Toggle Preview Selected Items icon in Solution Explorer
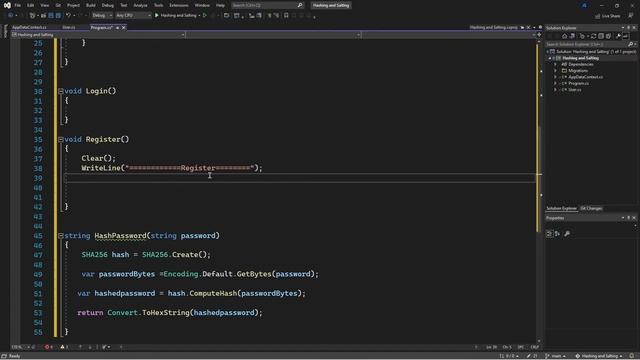 coord(625,36)
